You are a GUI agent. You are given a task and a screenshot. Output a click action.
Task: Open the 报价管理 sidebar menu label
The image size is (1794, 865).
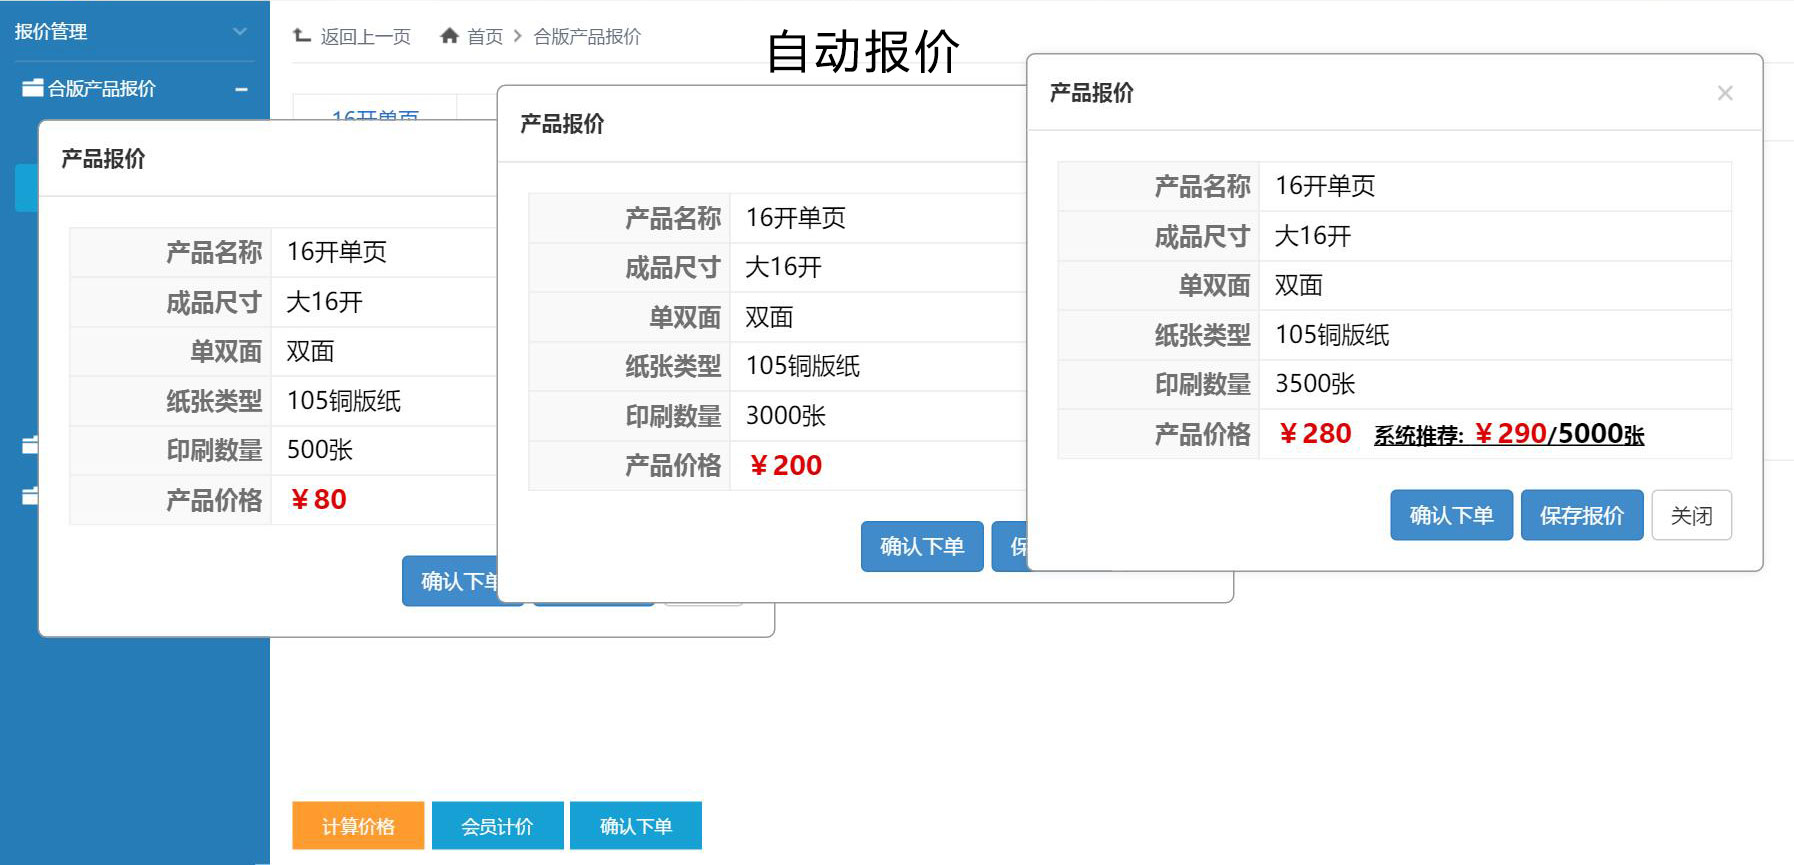pos(51,32)
